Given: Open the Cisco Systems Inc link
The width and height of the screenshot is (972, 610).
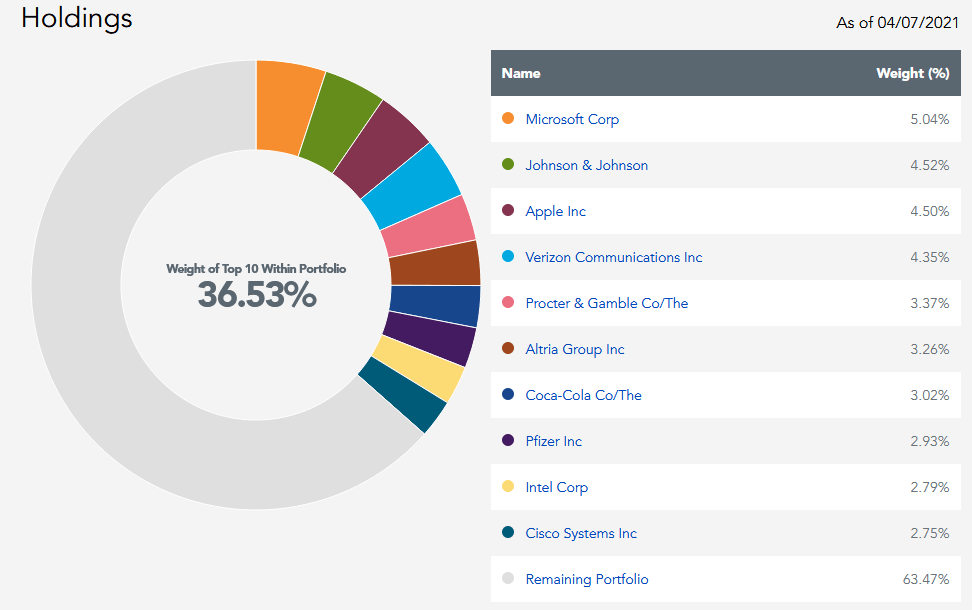Looking at the screenshot, I should [x=581, y=533].
